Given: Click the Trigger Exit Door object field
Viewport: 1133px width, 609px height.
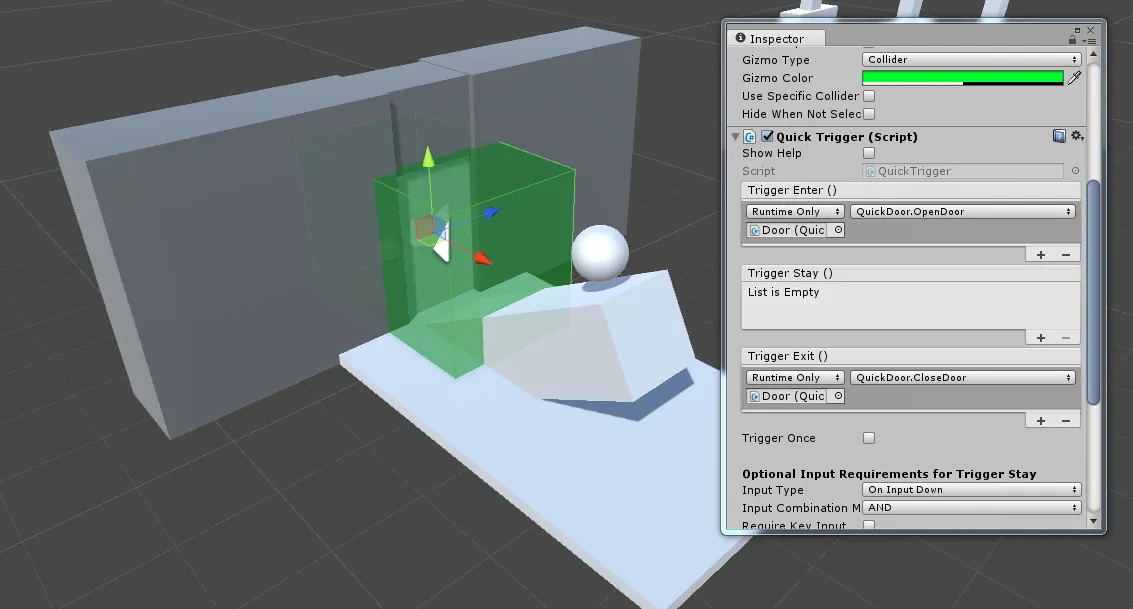Looking at the screenshot, I should tap(788, 396).
